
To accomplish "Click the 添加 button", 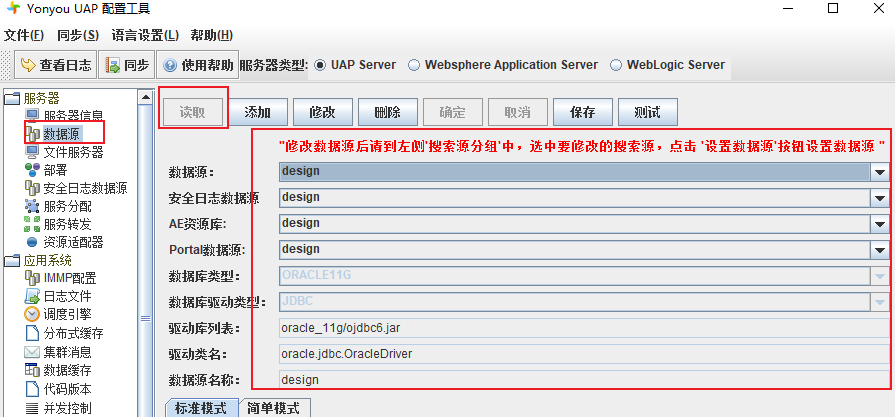I will pyautogui.click(x=257, y=112).
